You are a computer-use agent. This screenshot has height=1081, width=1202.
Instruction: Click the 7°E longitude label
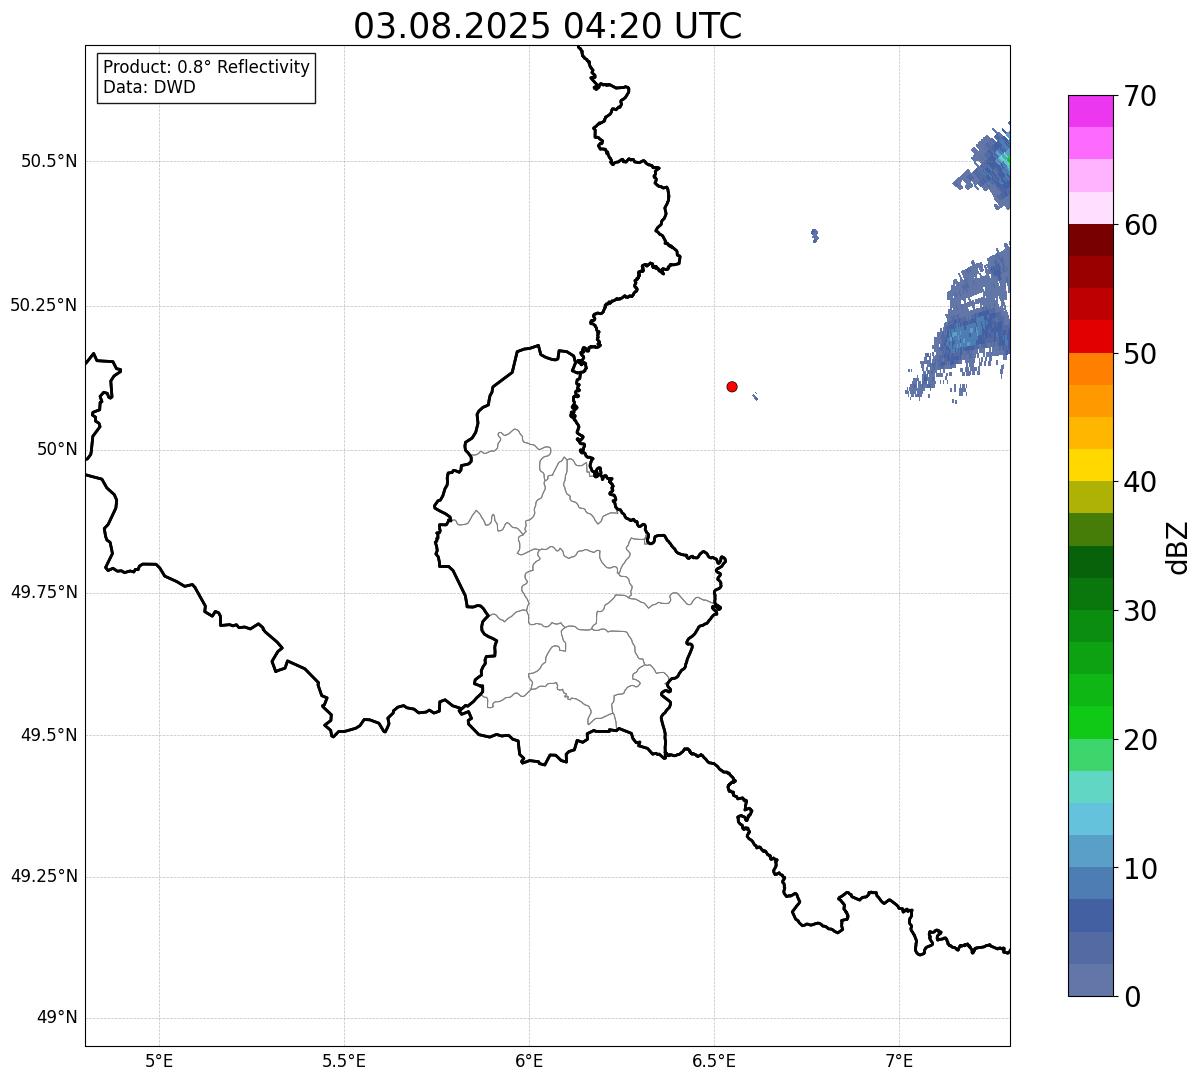click(x=900, y=1060)
